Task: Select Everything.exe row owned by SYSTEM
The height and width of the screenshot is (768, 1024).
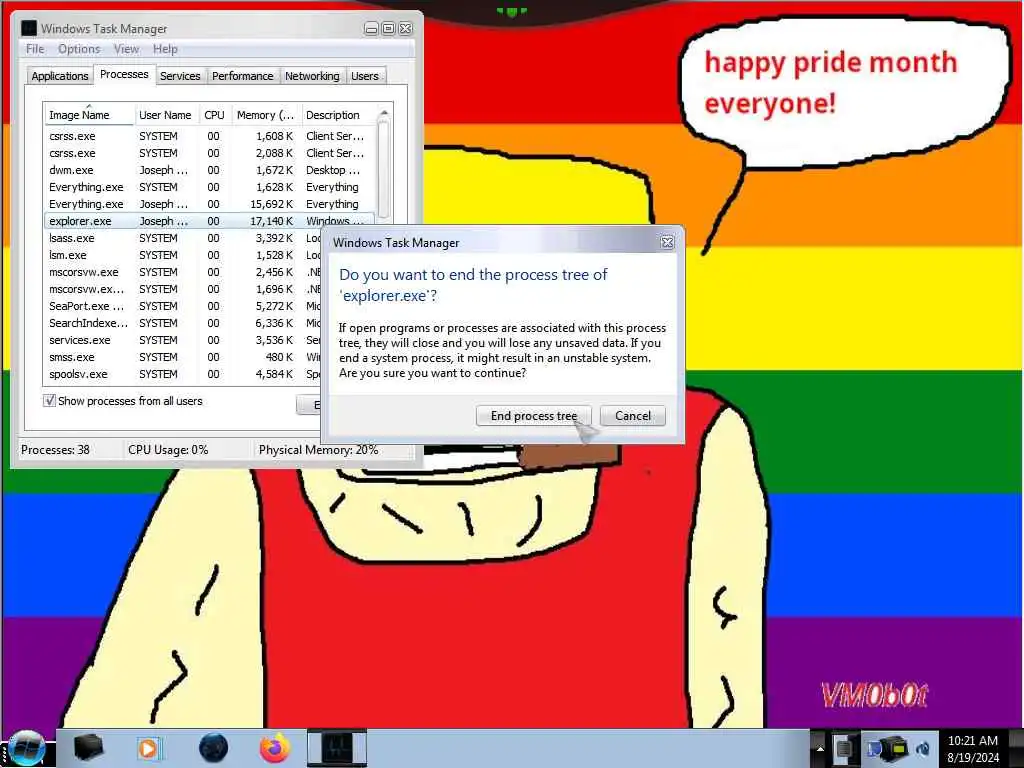Action: (209, 187)
